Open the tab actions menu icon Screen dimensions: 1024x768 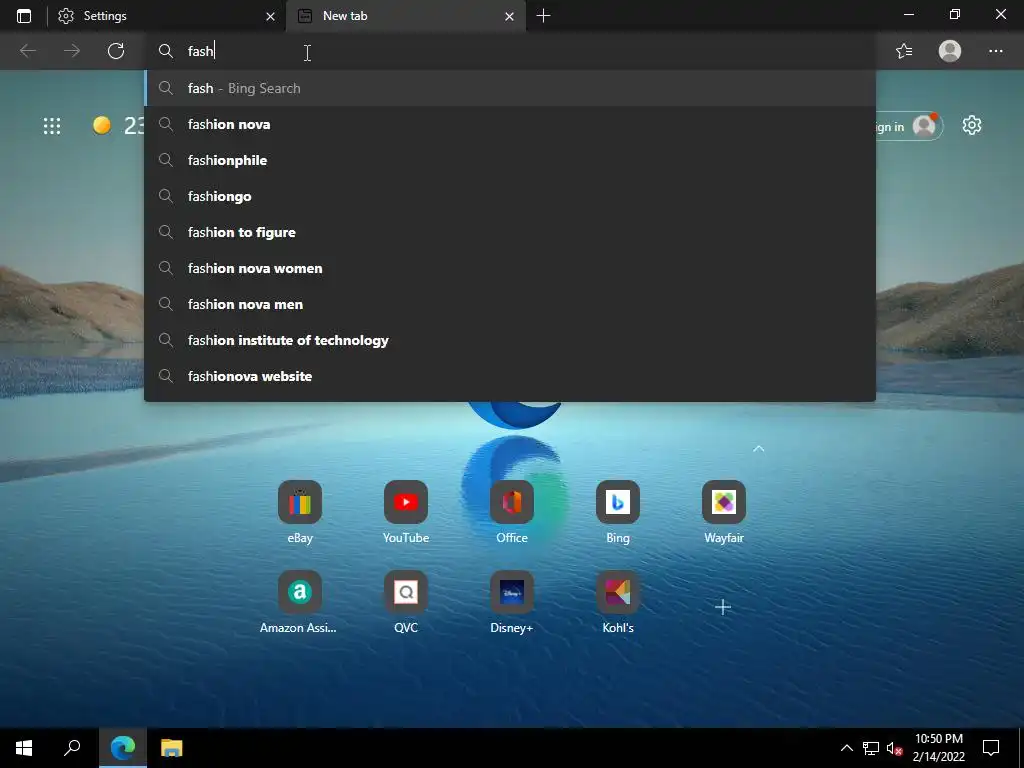click(x=24, y=16)
